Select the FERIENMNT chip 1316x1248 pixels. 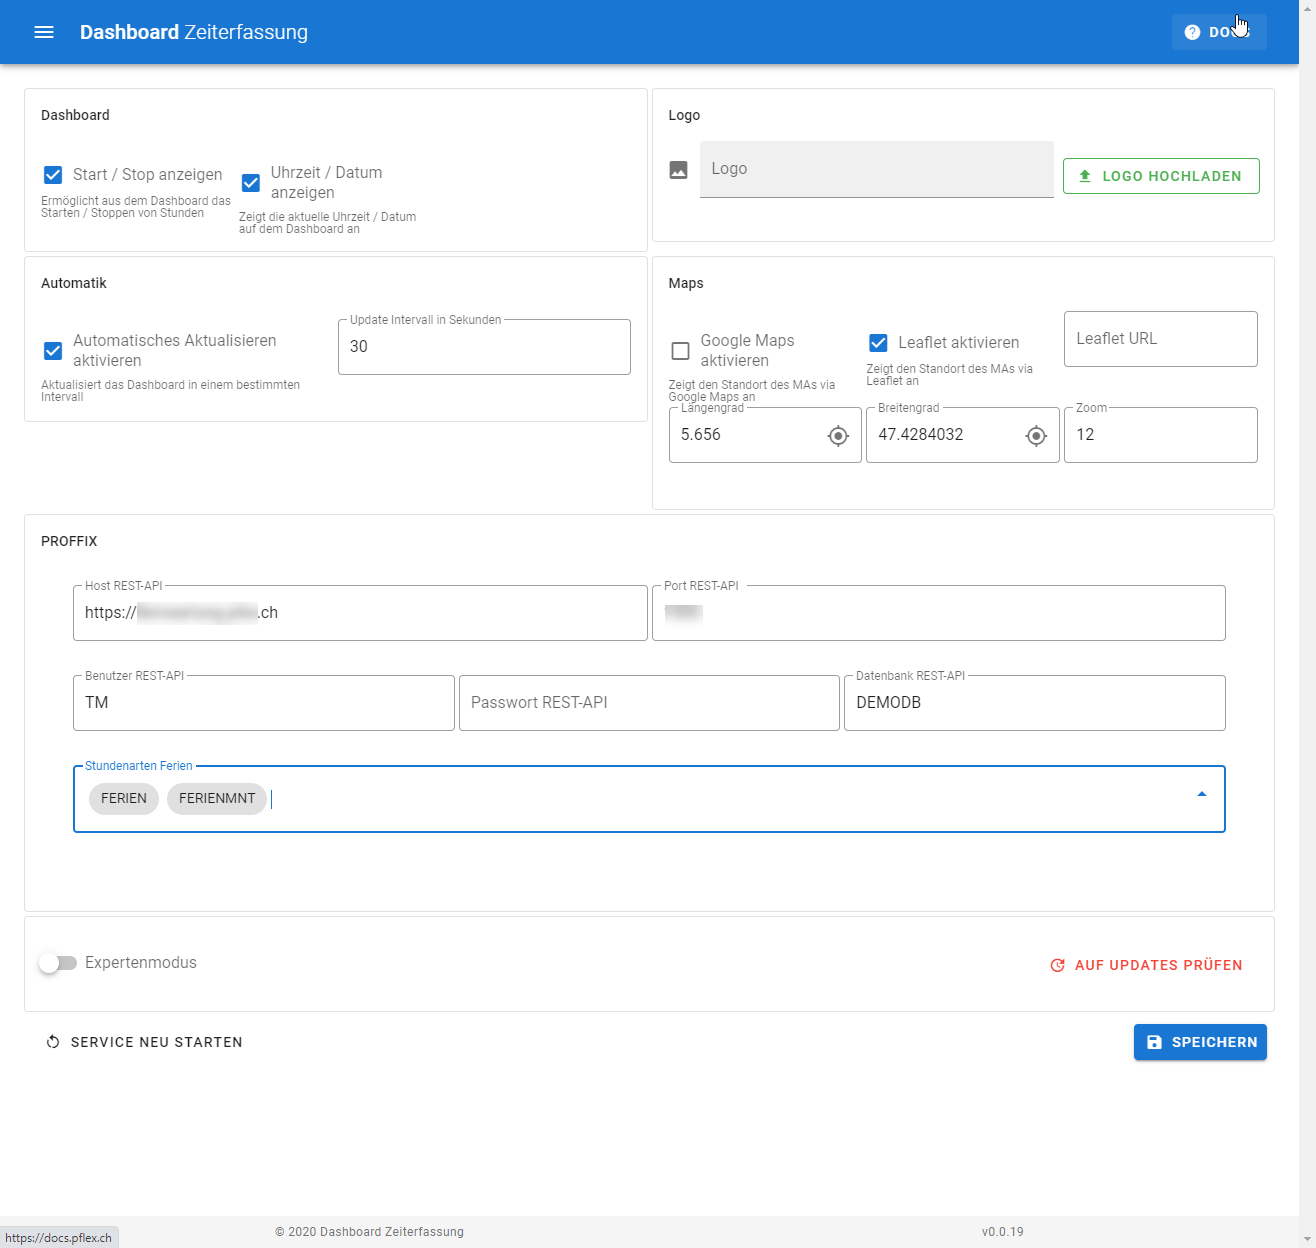[217, 798]
